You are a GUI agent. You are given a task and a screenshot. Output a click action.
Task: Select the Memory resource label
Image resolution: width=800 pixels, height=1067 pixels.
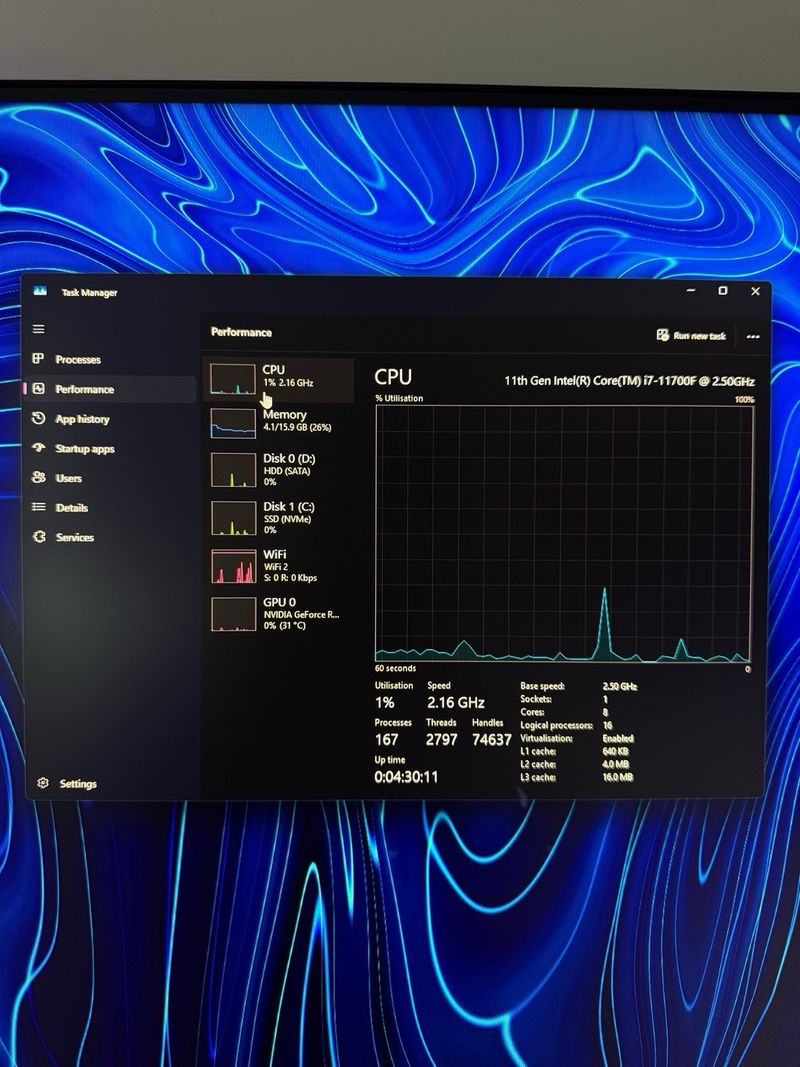[x=284, y=414]
